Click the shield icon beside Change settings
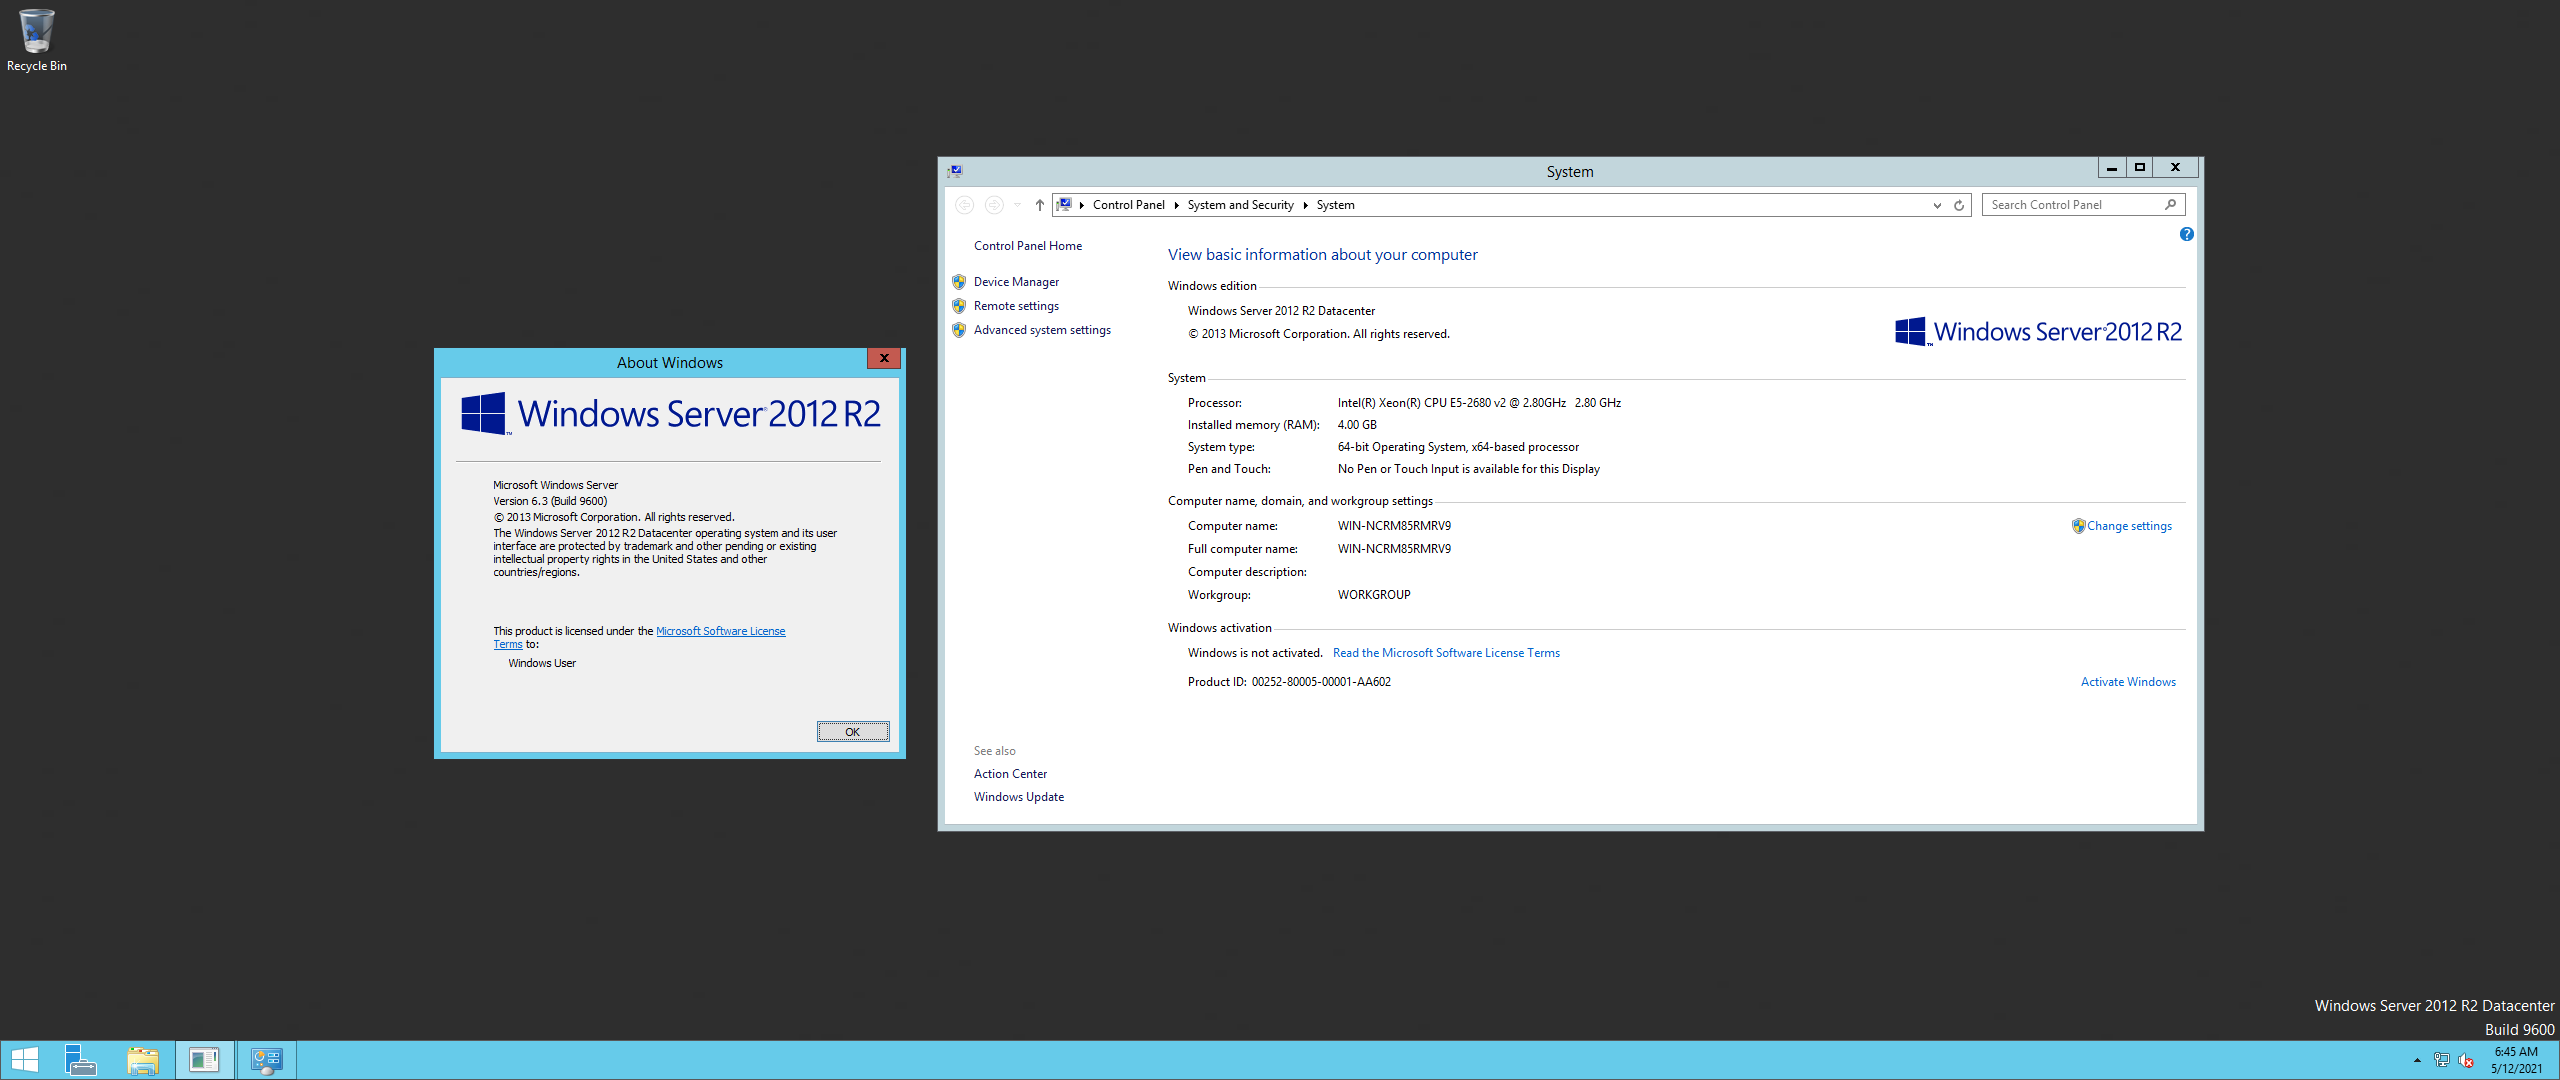2560x1080 pixels. pyautogui.click(x=2078, y=526)
